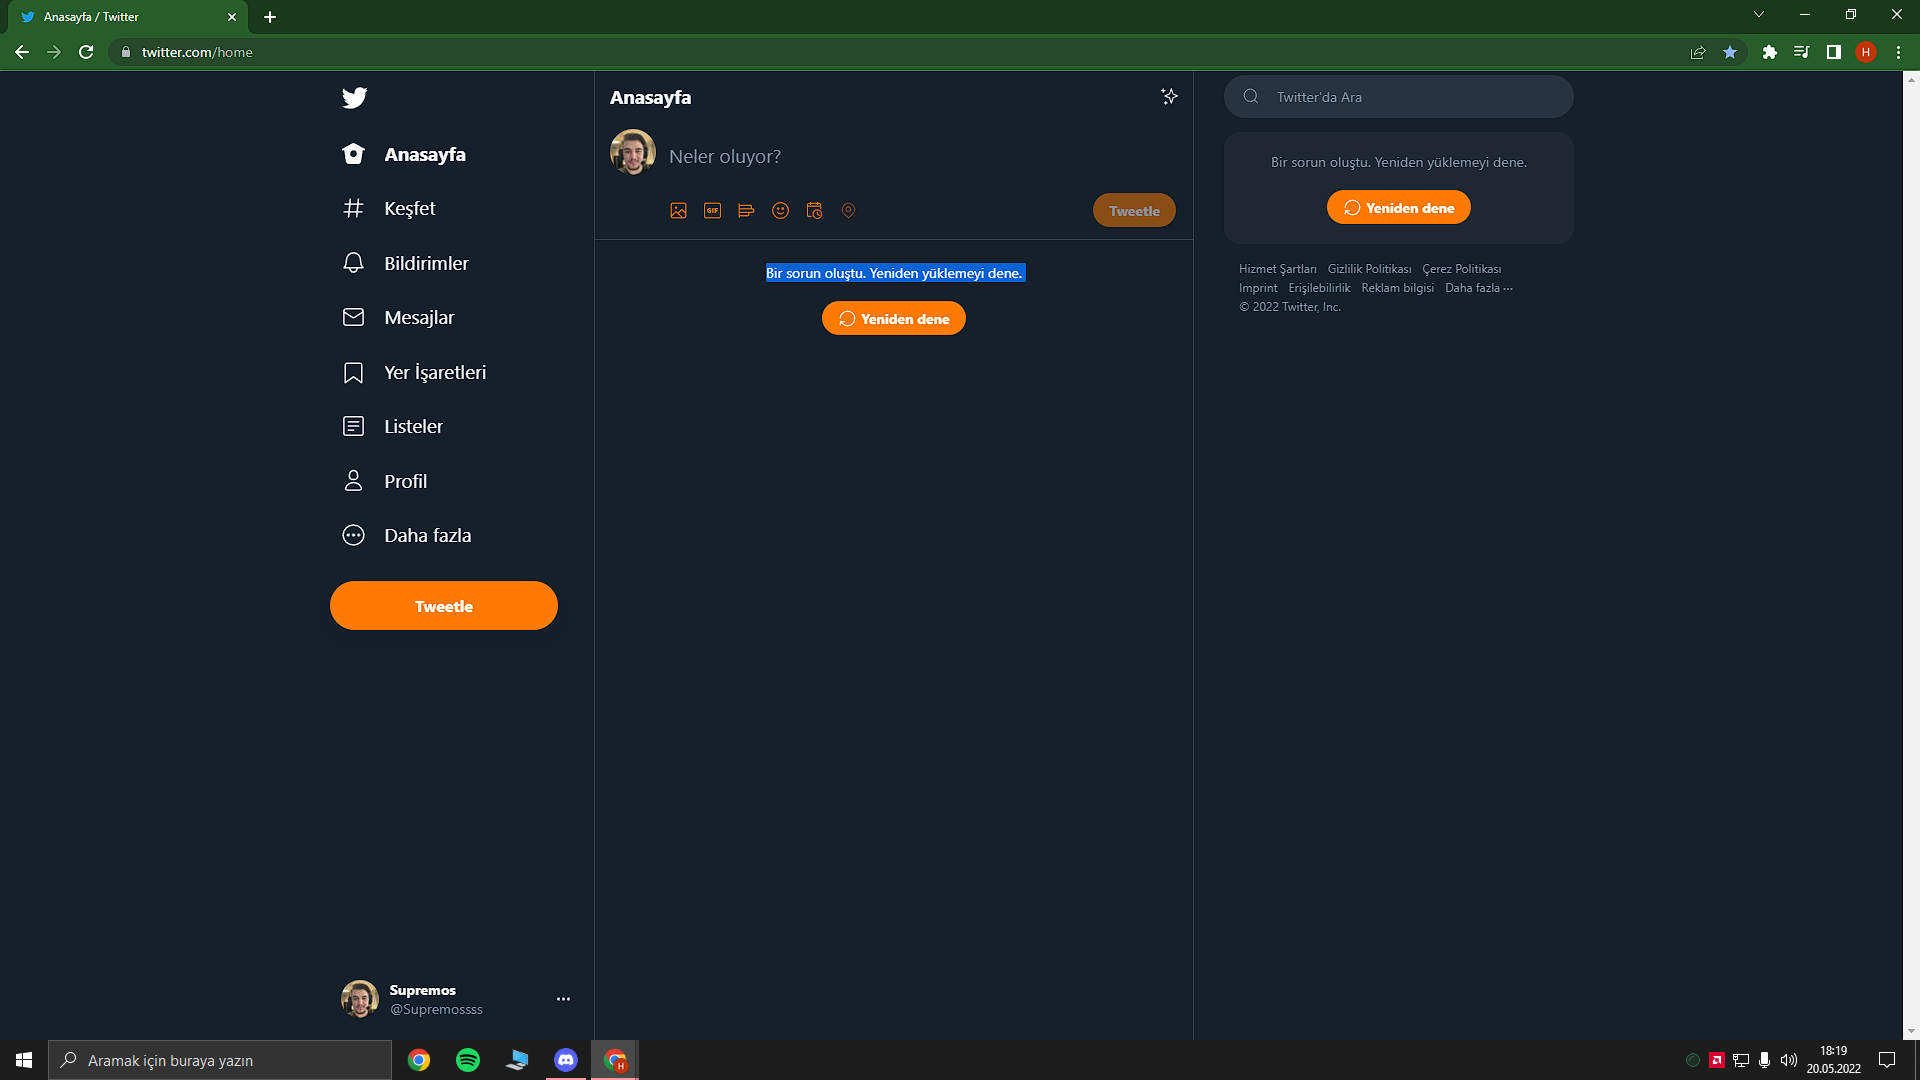The height and width of the screenshot is (1080, 1920).
Task: Add a media image to tweet
Action: 678,210
